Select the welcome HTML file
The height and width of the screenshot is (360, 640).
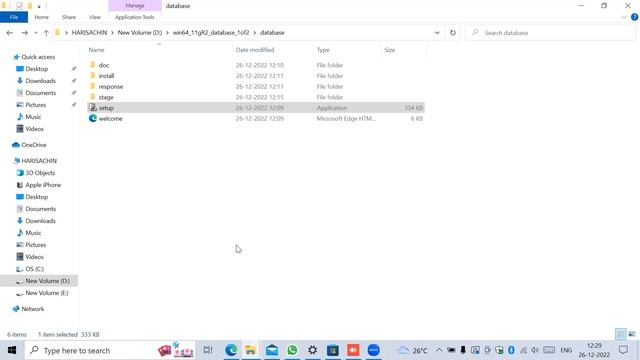click(110, 118)
